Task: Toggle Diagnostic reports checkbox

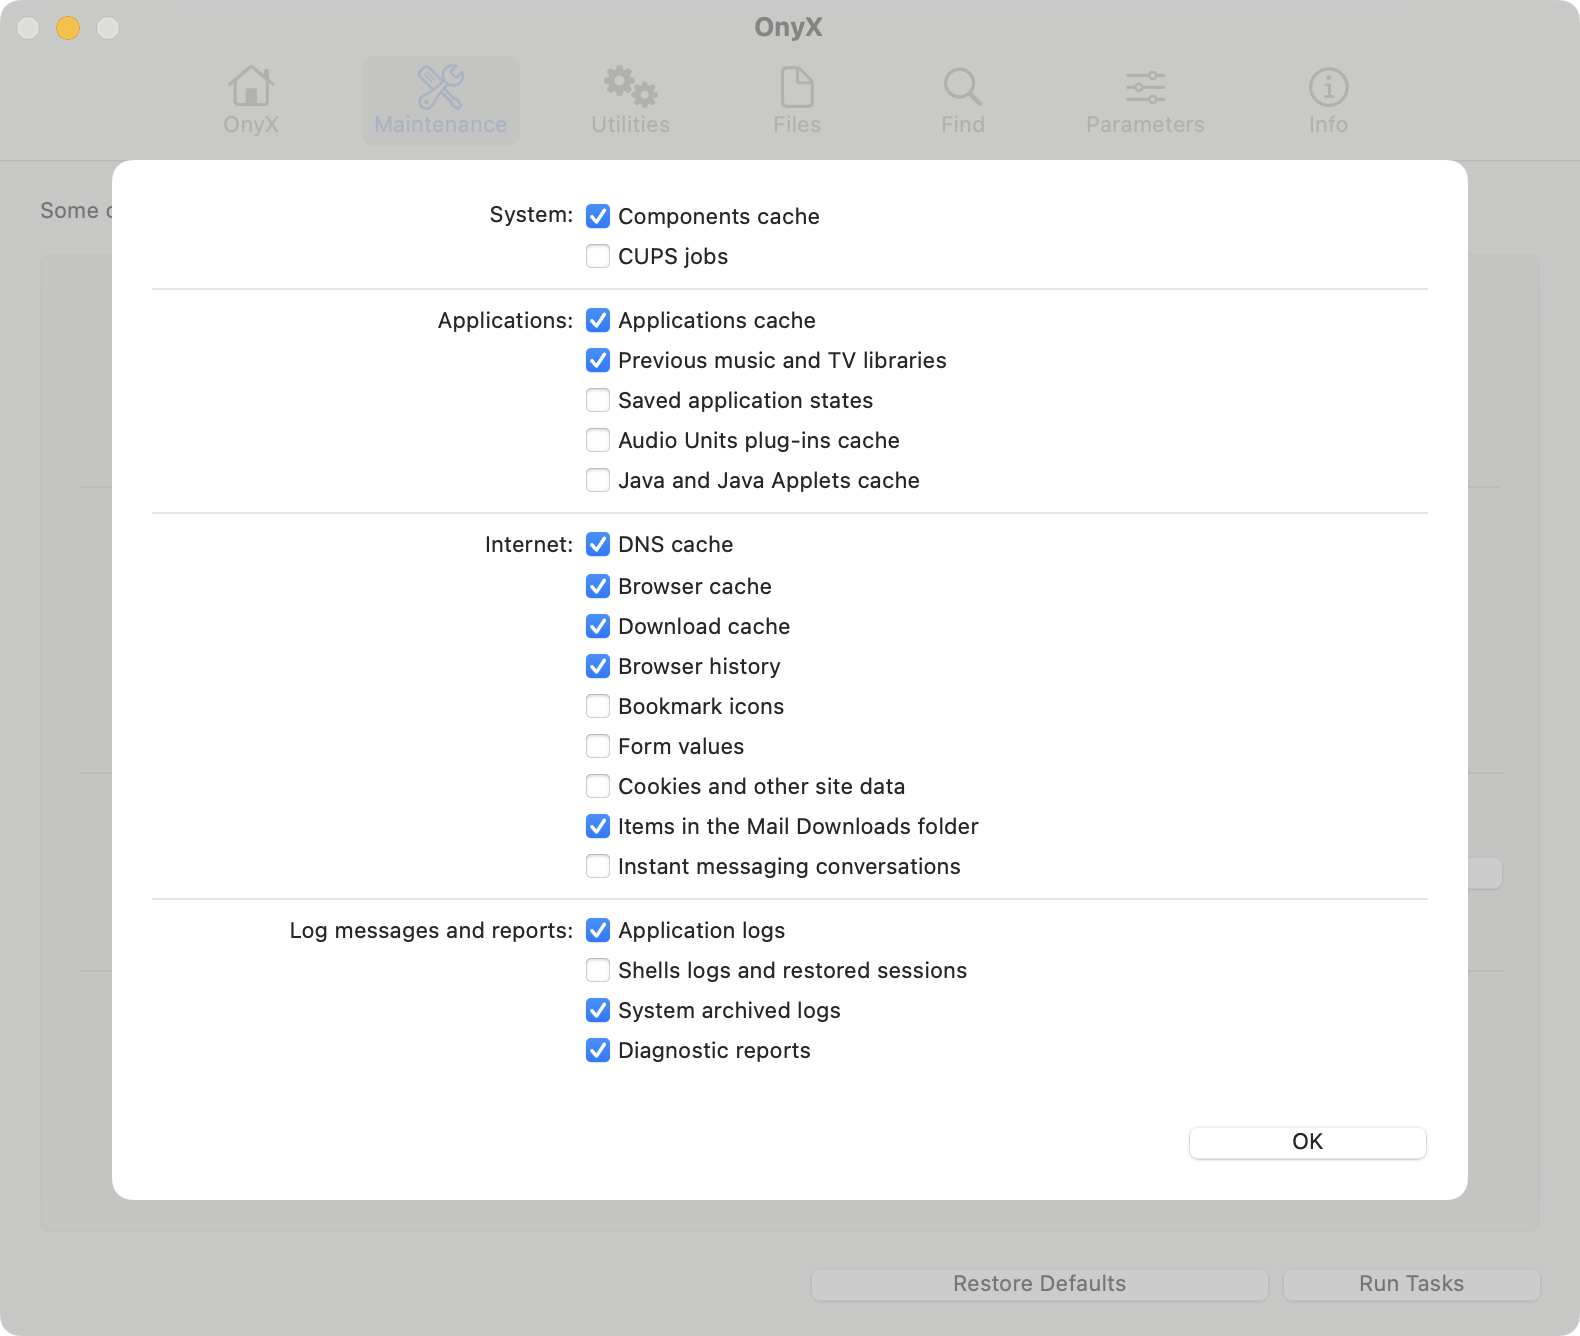Action: 598,1050
